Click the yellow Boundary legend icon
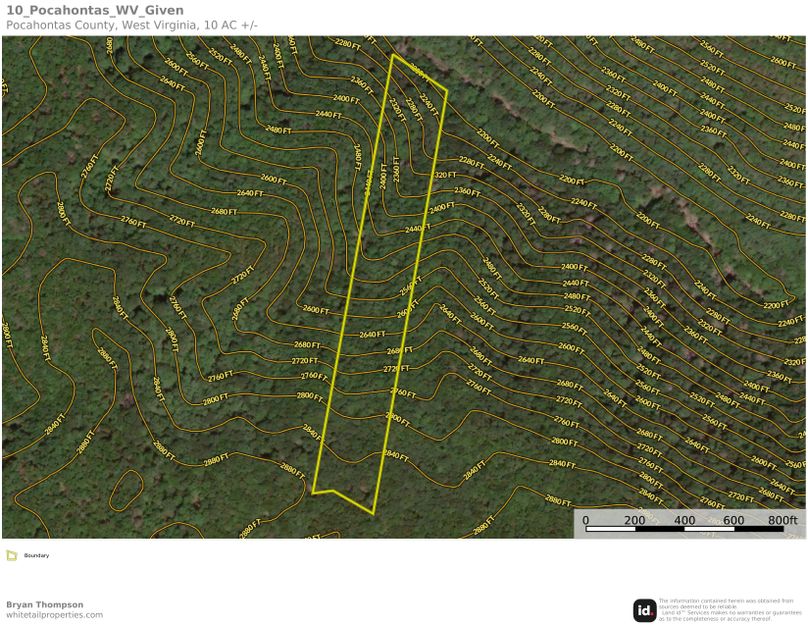 point(11,555)
